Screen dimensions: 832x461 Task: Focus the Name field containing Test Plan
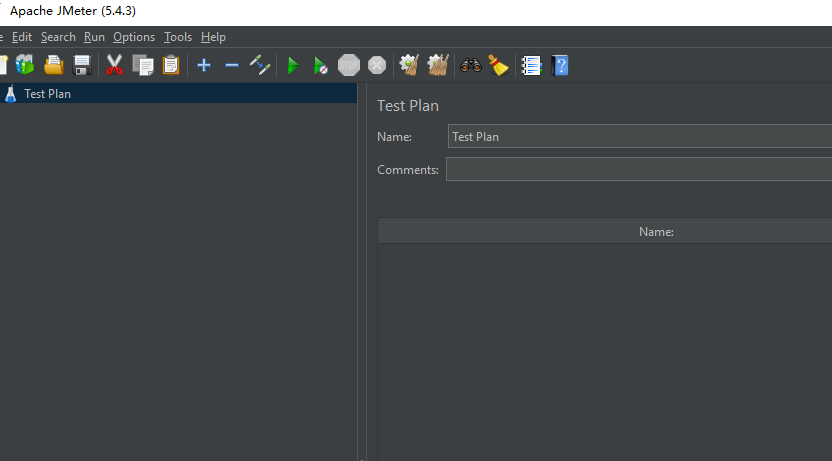(640, 137)
